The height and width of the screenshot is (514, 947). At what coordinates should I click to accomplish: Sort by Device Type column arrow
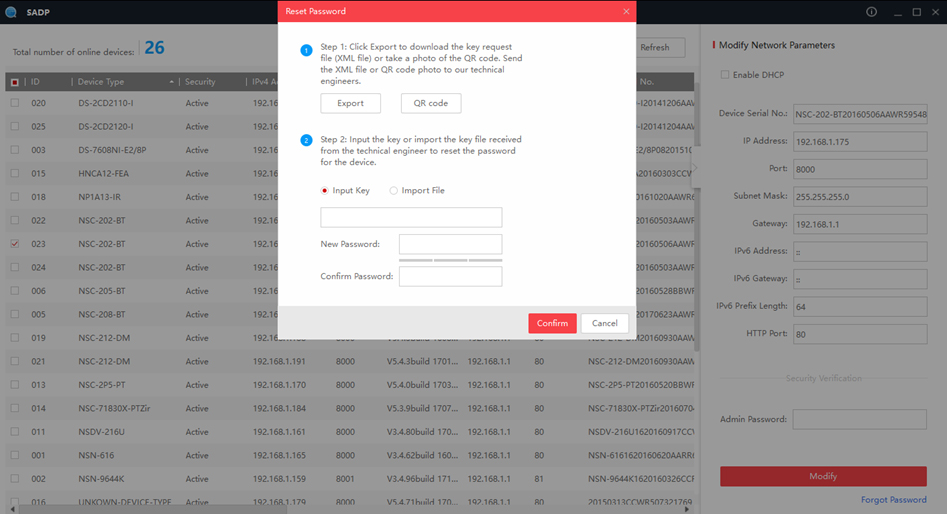point(172,82)
